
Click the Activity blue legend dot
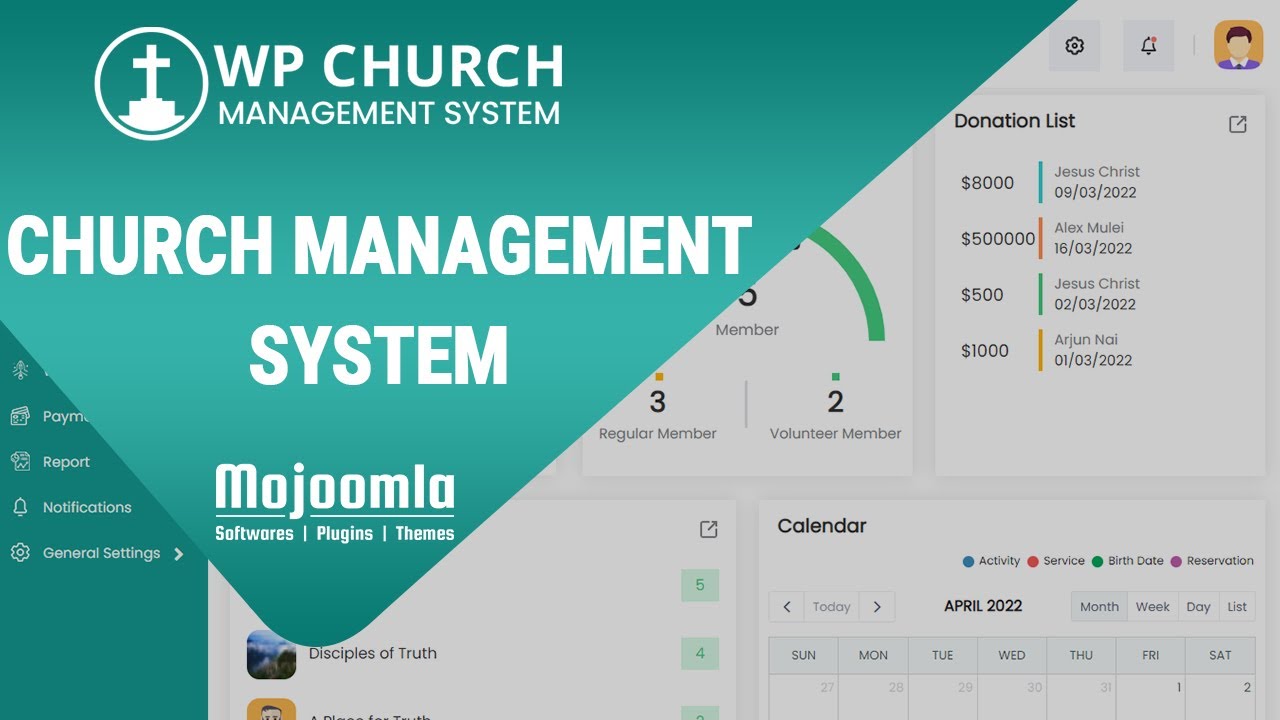(968, 562)
